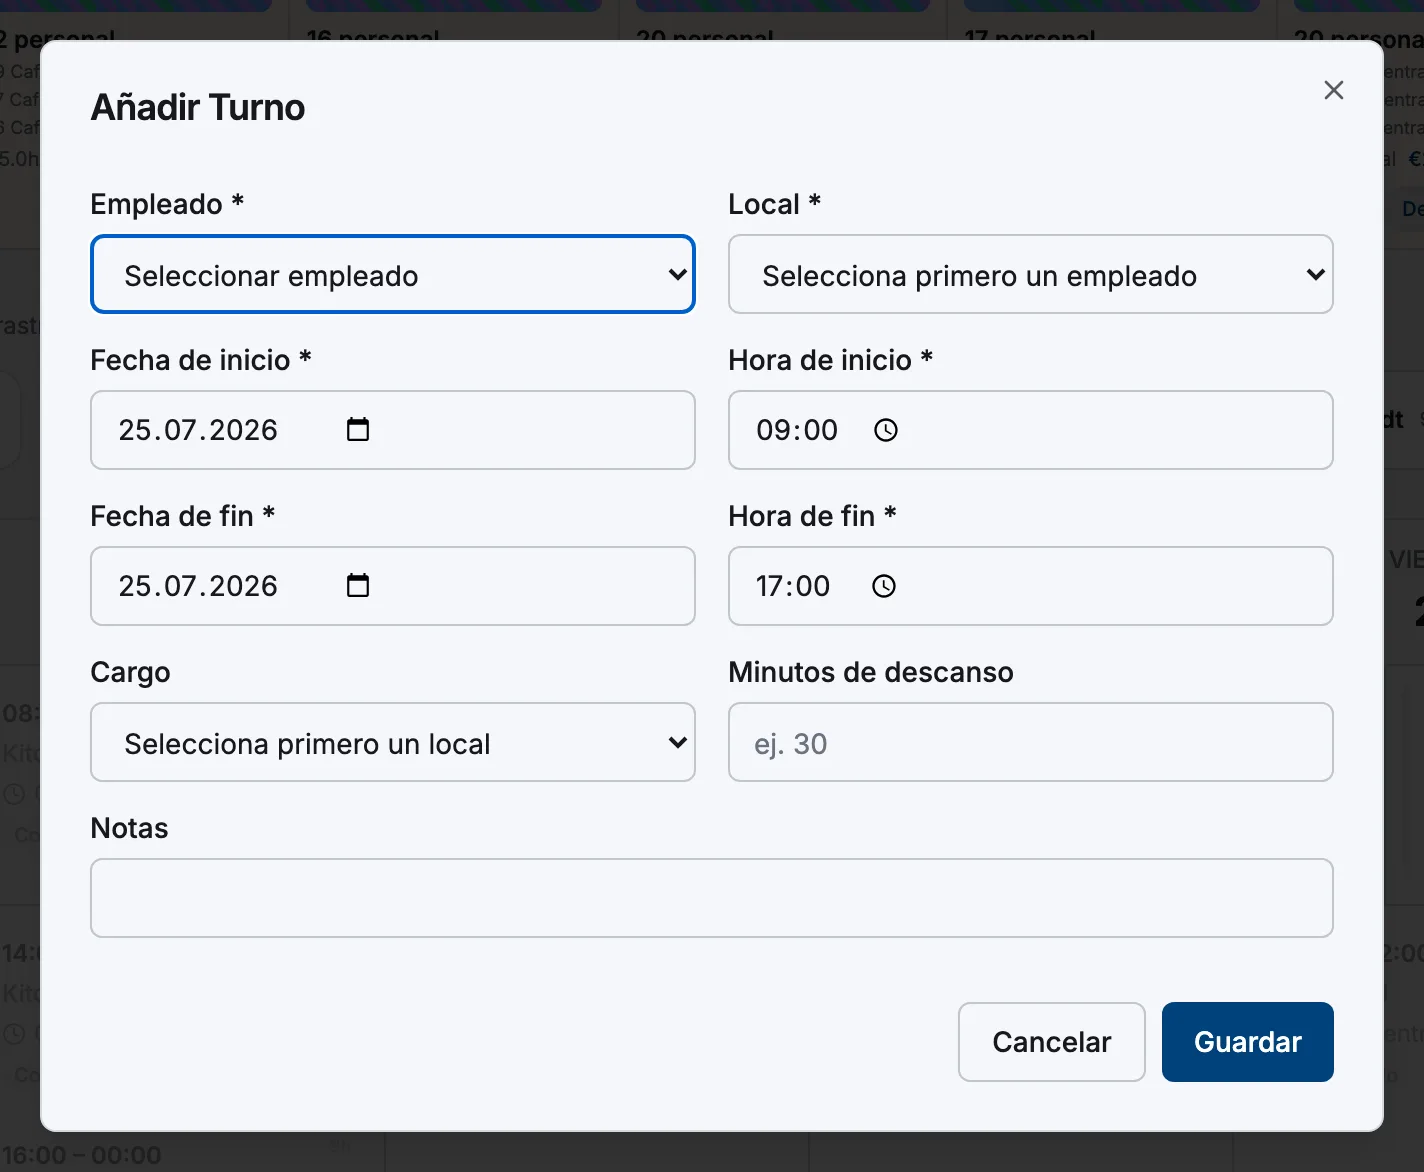Open clock picker for Hora de fin
1424x1172 pixels.
pyautogui.click(x=884, y=586)
